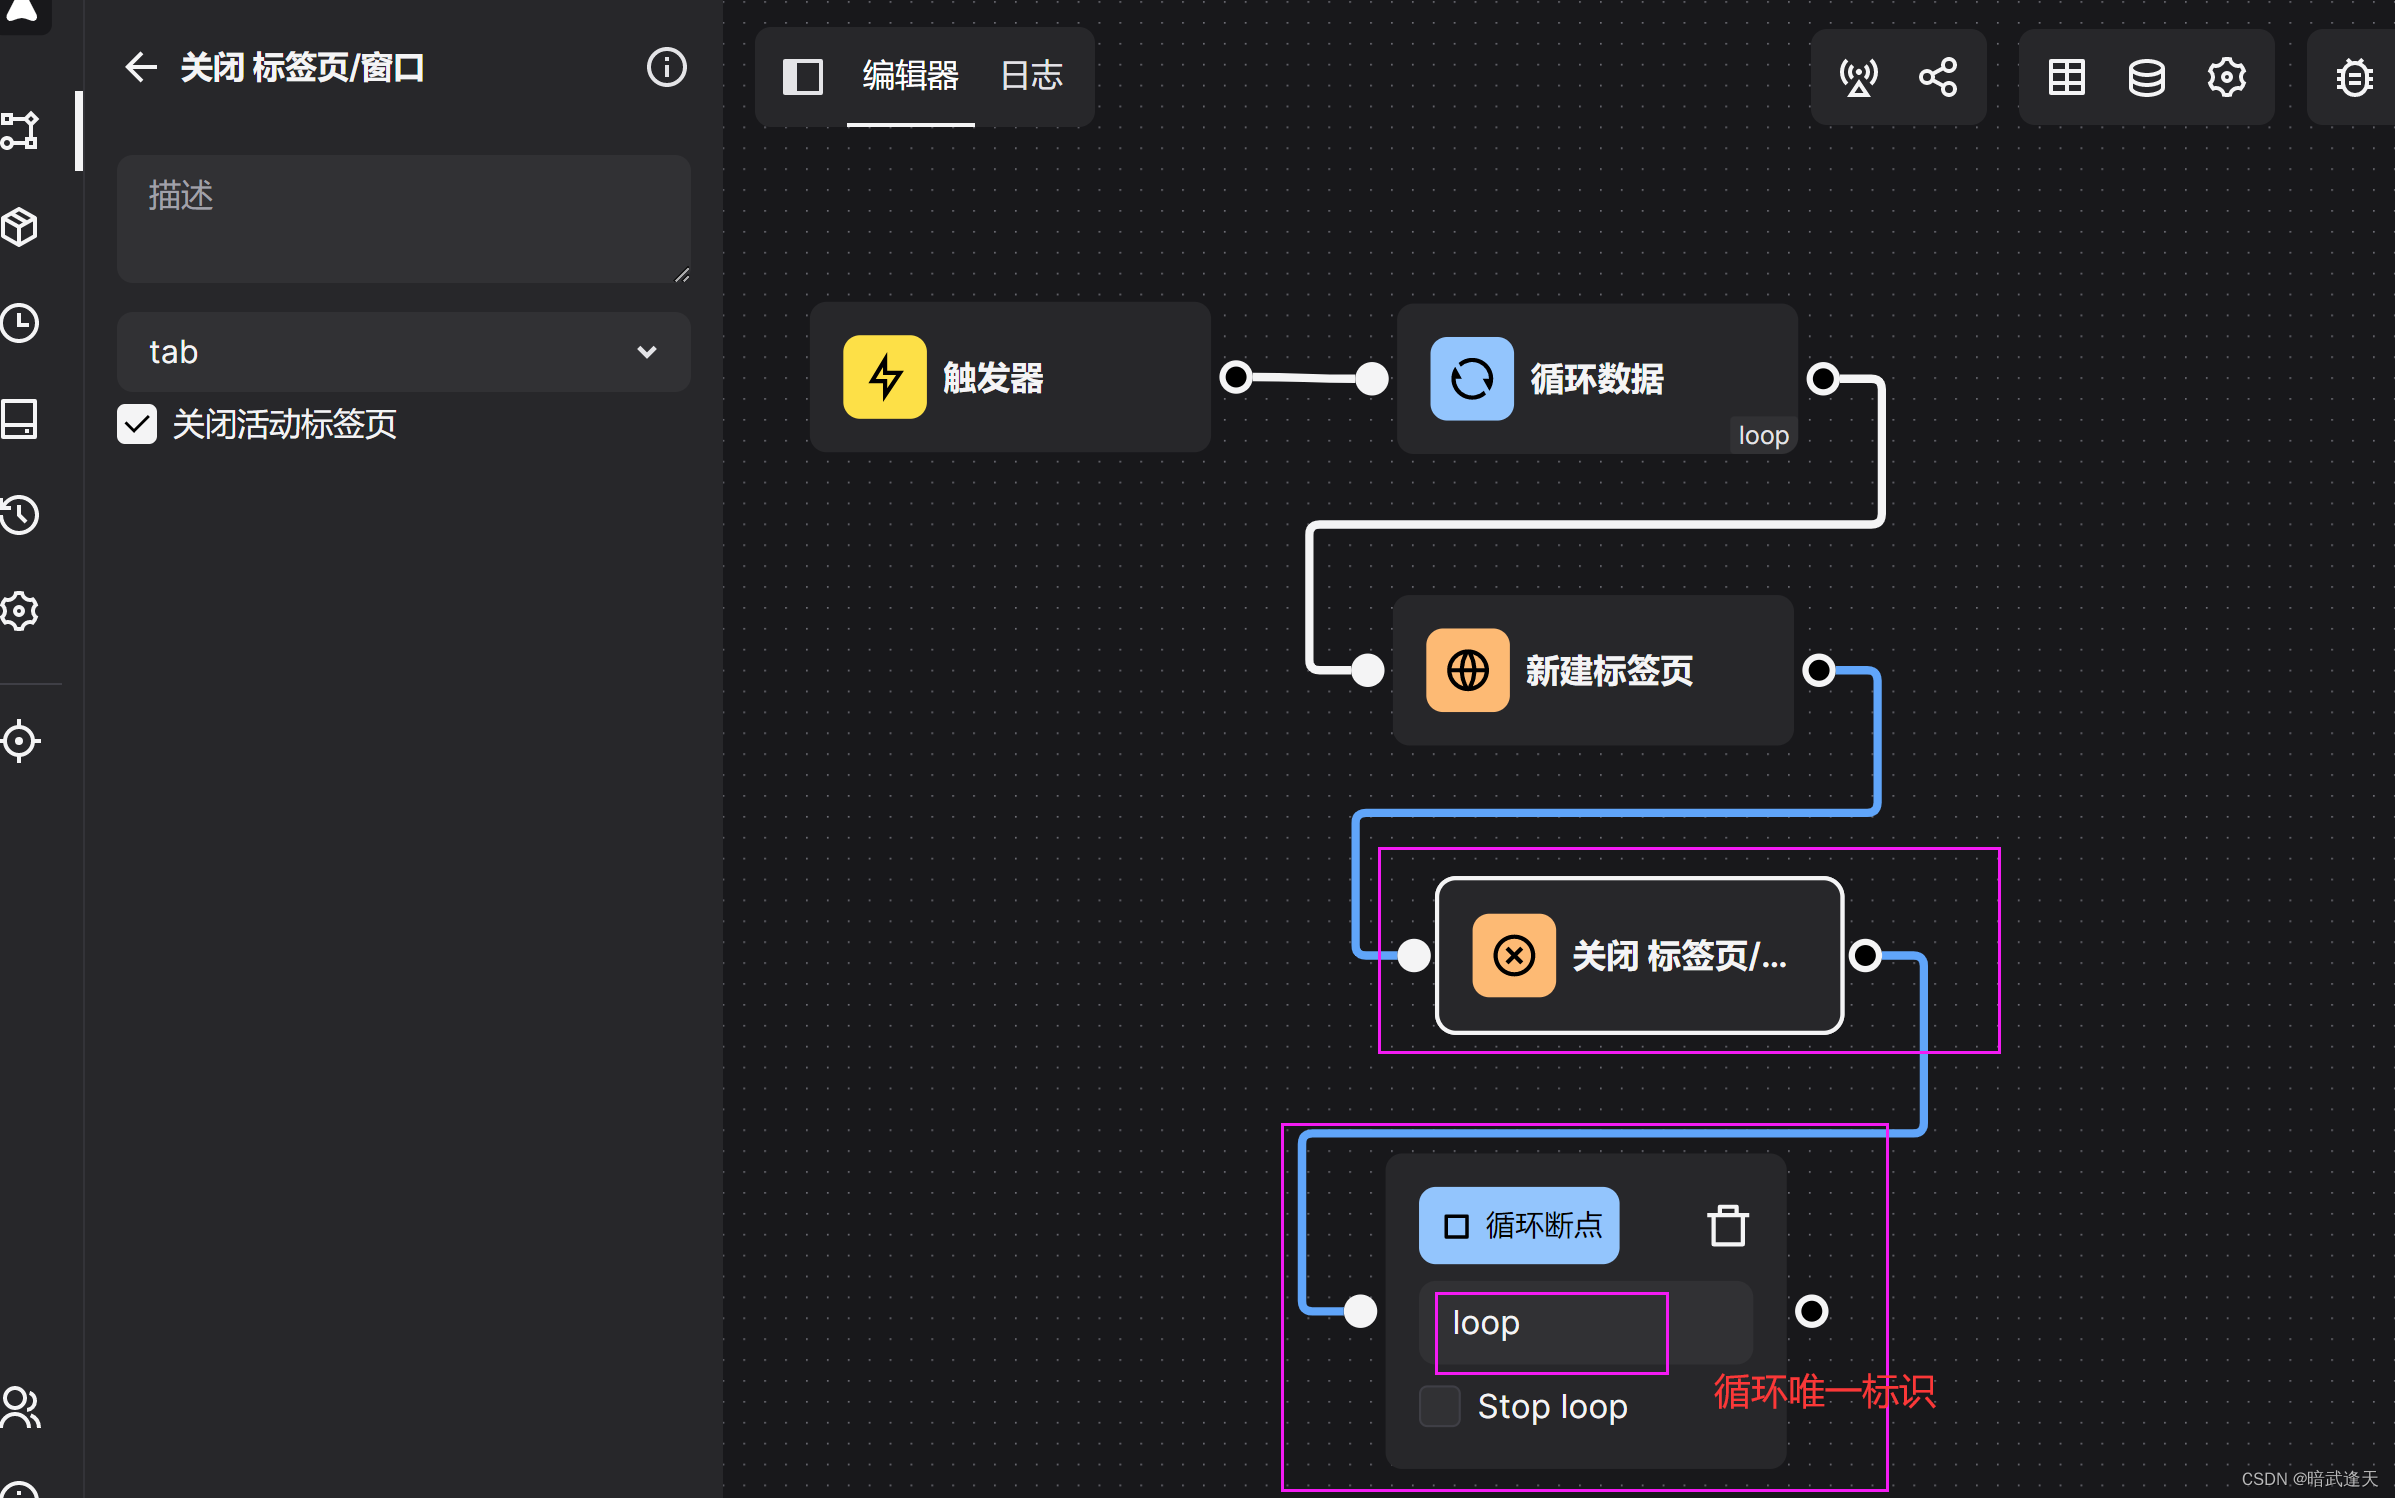Open the share workflow icon
Image resolution: width=2395 pixels, height=1498 pixels.
click(x=1938, y=77)
